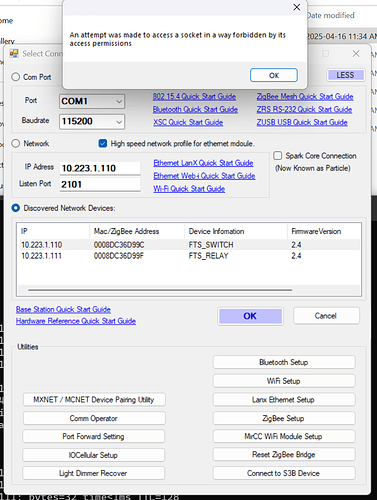
Task: Open Wi-Fi Quick Start Guide link
Action: (189, 189)
